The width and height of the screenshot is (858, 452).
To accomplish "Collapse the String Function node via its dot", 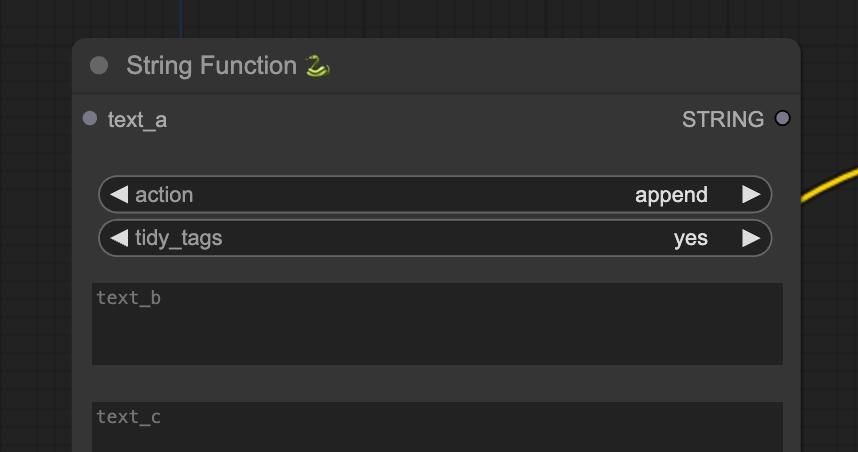I will [98, 66].
